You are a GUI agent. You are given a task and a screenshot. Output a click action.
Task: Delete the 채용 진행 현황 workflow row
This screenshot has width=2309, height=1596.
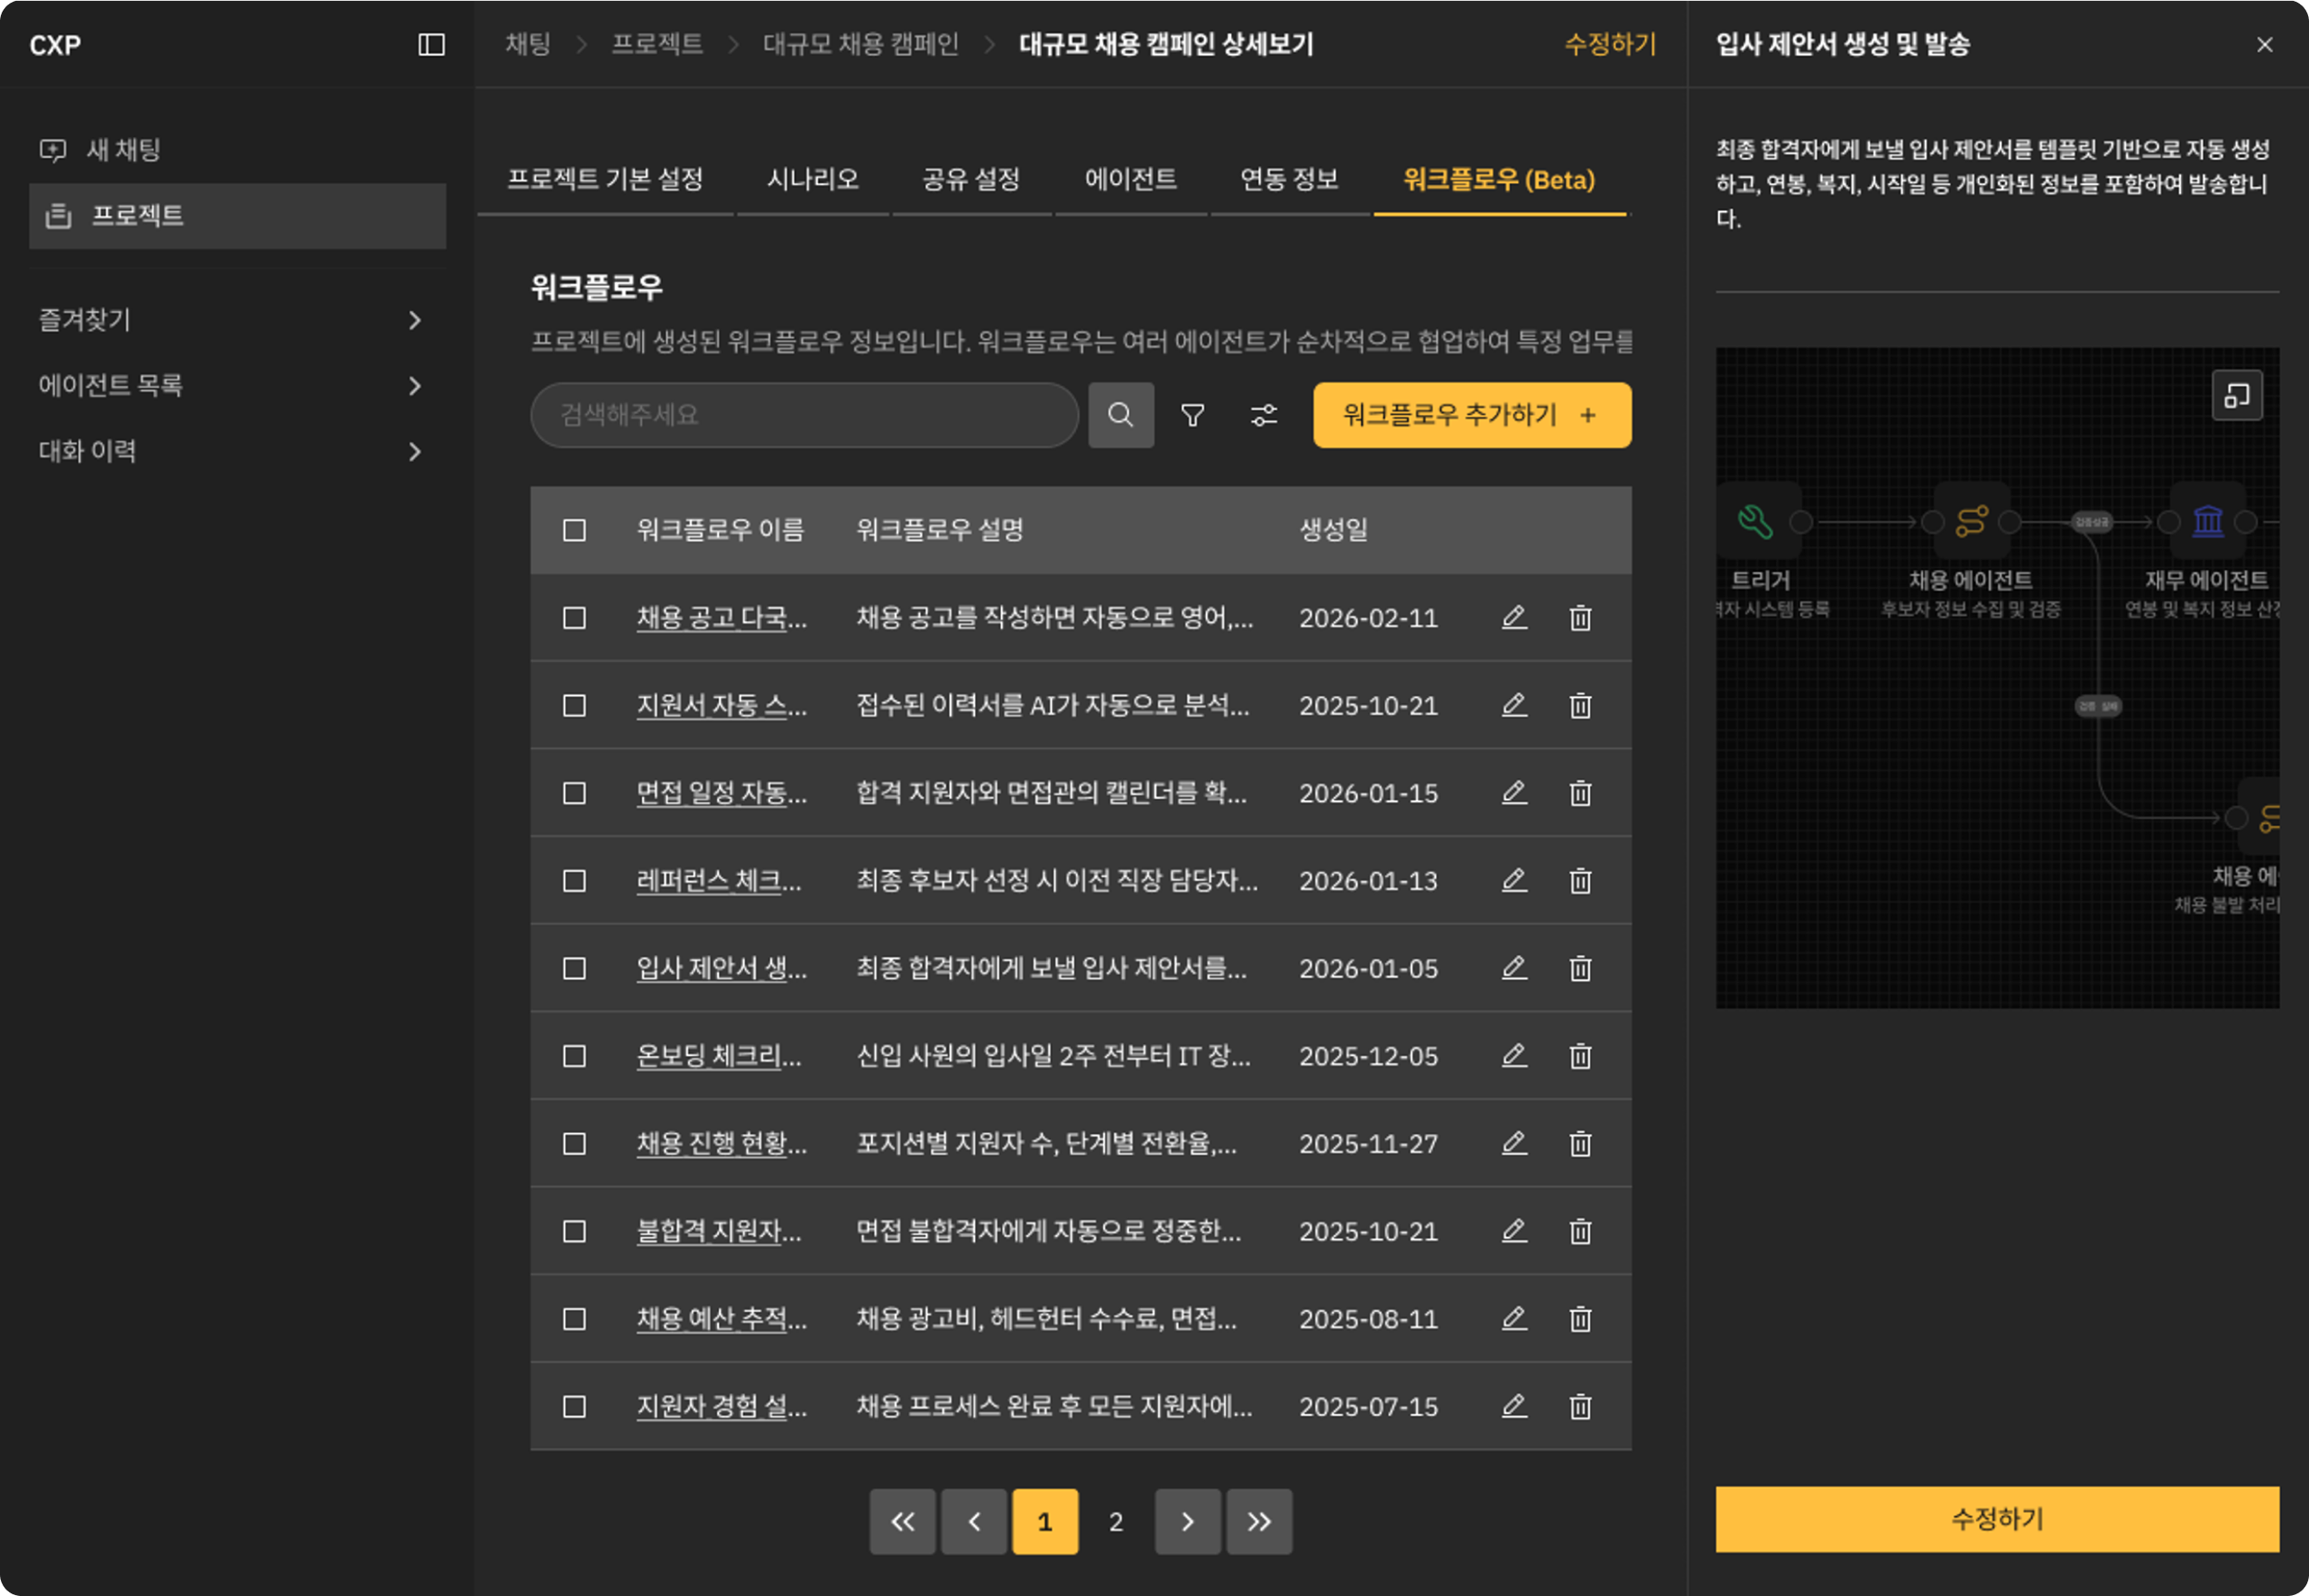(1580, 1143)
